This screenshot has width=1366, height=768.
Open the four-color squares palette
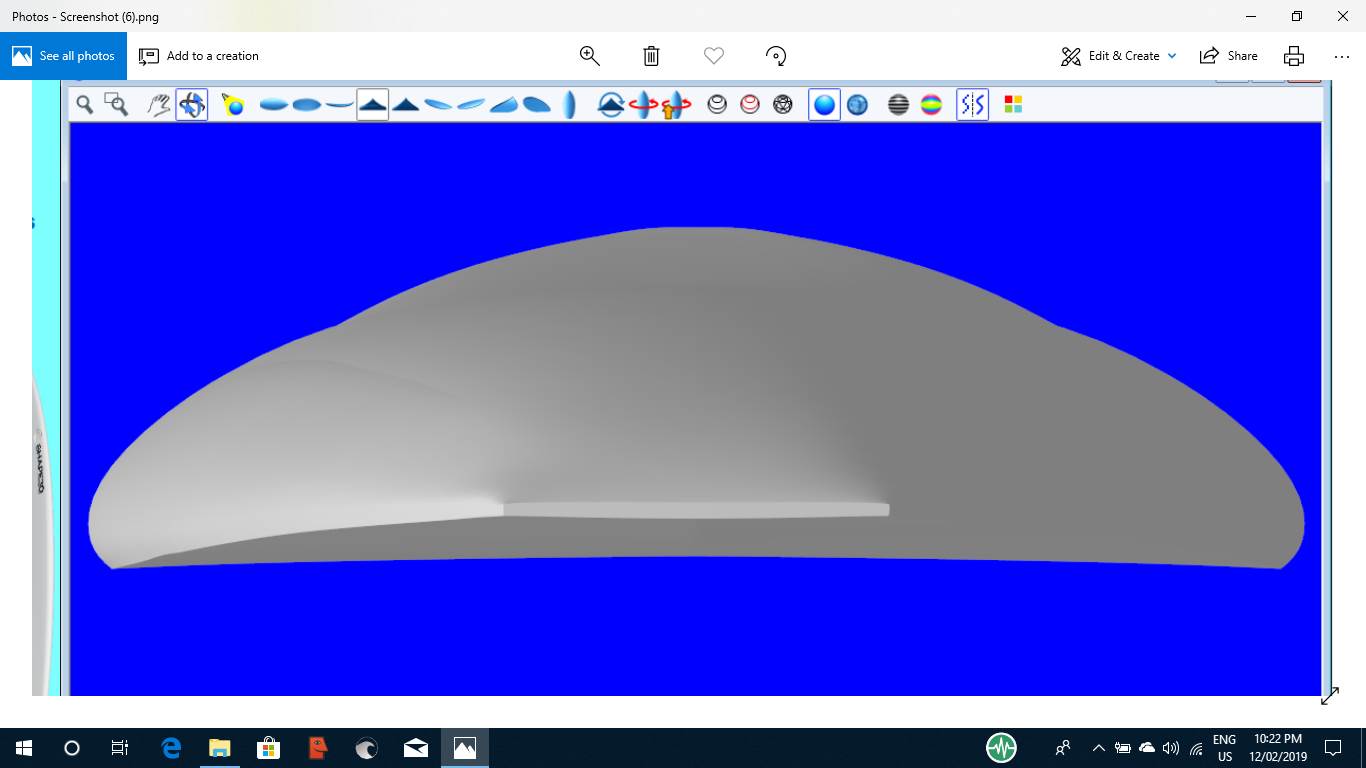tap(1013, 104)
